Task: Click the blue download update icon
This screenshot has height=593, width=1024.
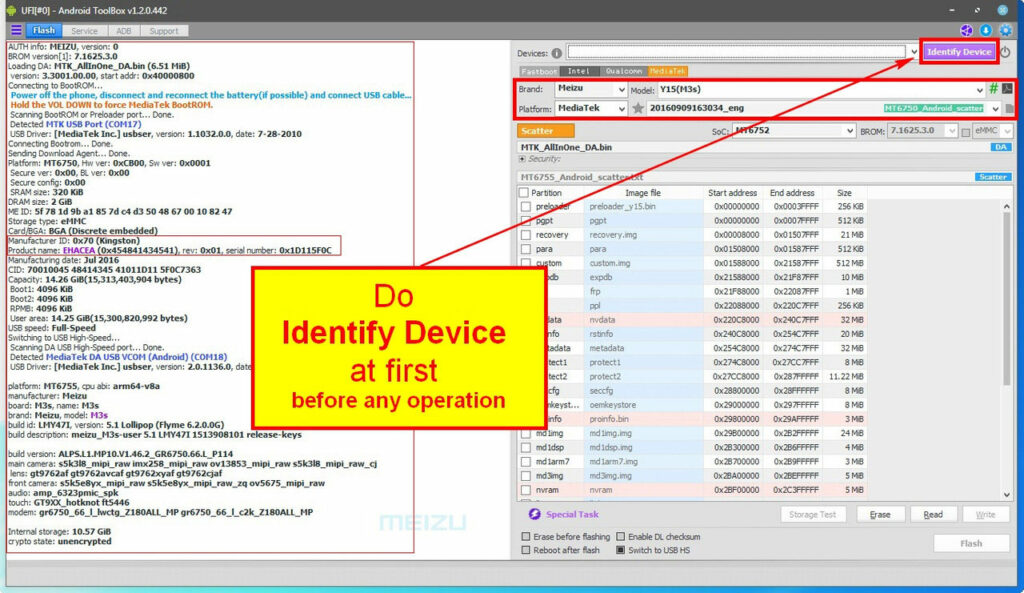Action: click(987, 31)
